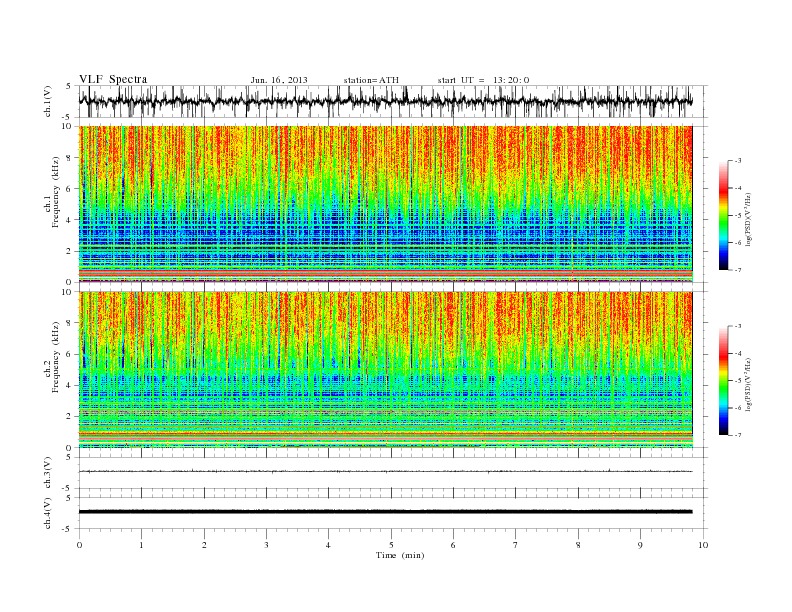Click the "-7" tick on lower color bar
This screenshot has width=792, height=612.
coord(738,435)
